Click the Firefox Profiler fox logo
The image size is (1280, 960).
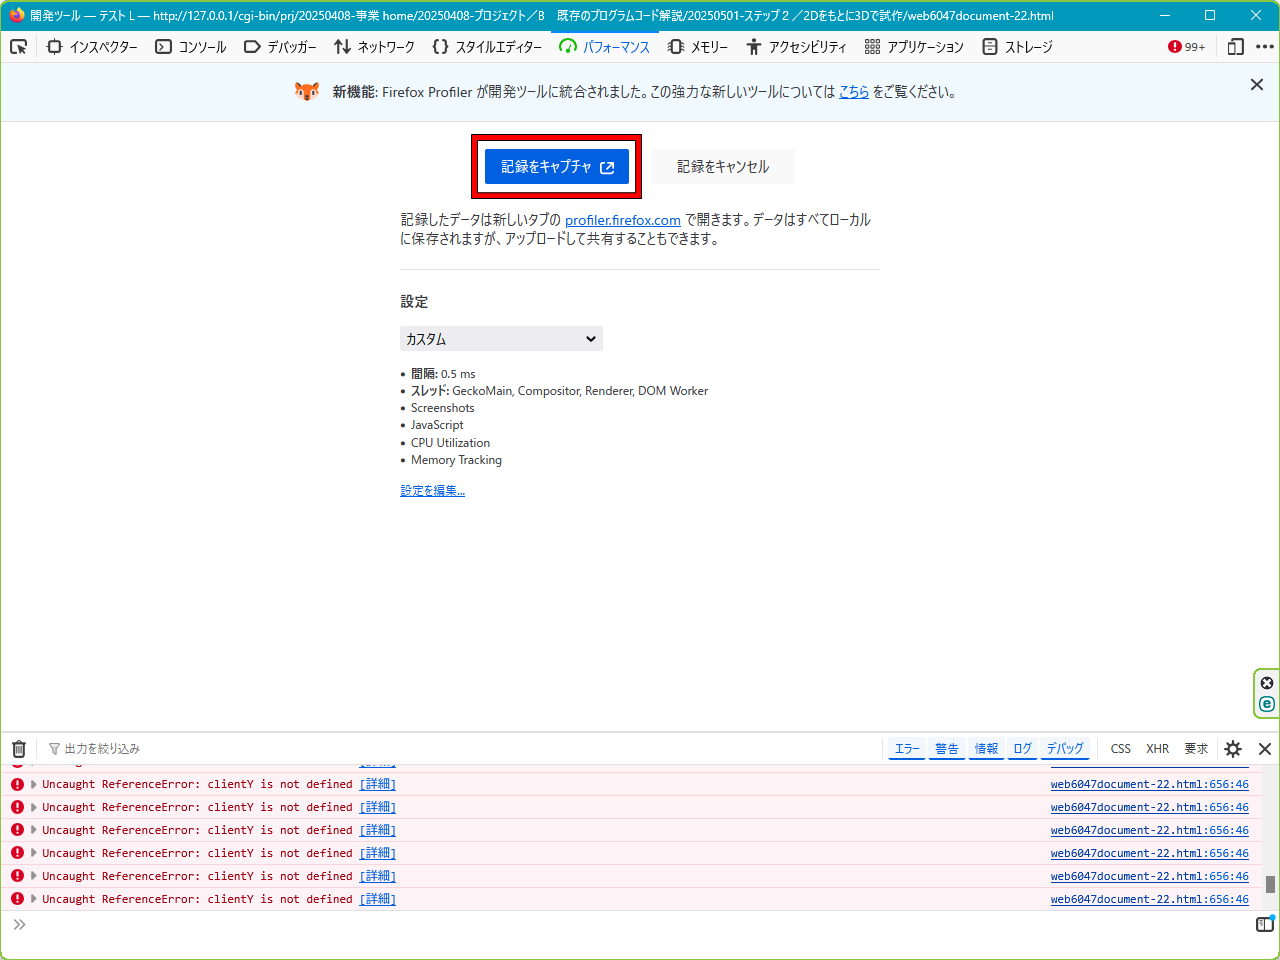point(307,92)
